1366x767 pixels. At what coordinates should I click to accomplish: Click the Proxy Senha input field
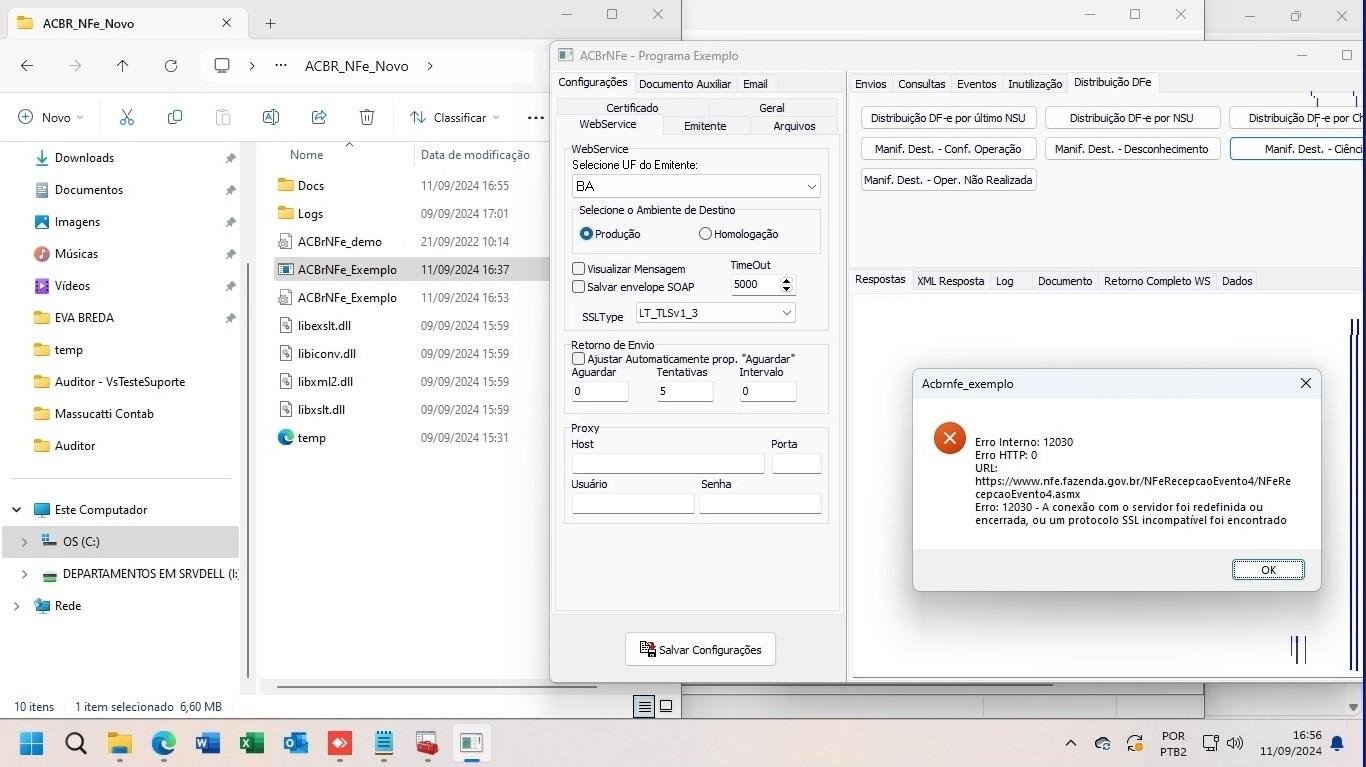click(x=760, y=503)
